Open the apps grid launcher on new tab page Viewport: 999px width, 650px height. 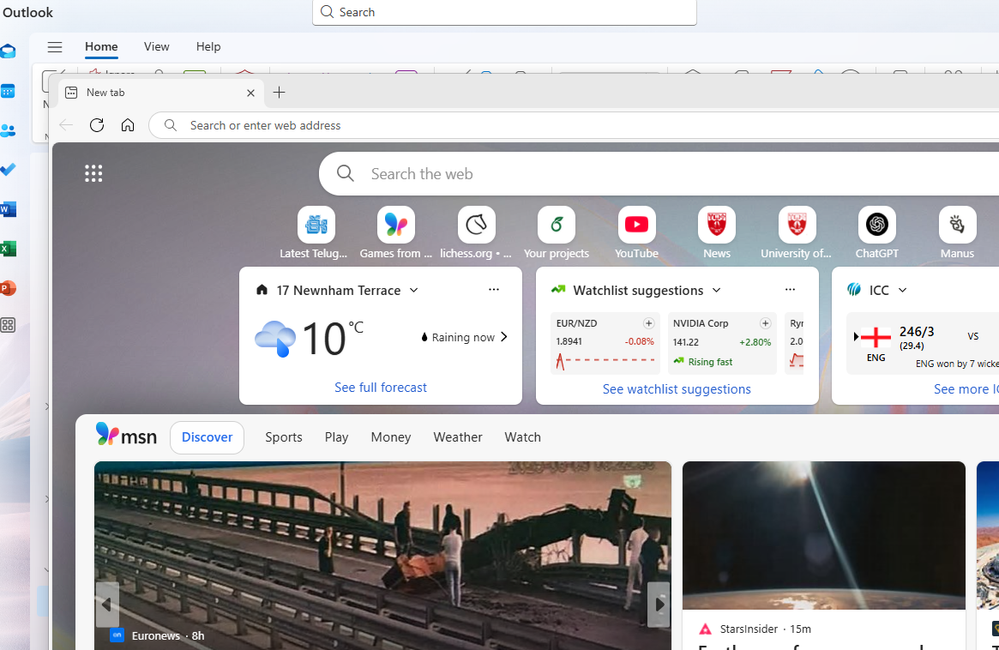pos(94,173)
